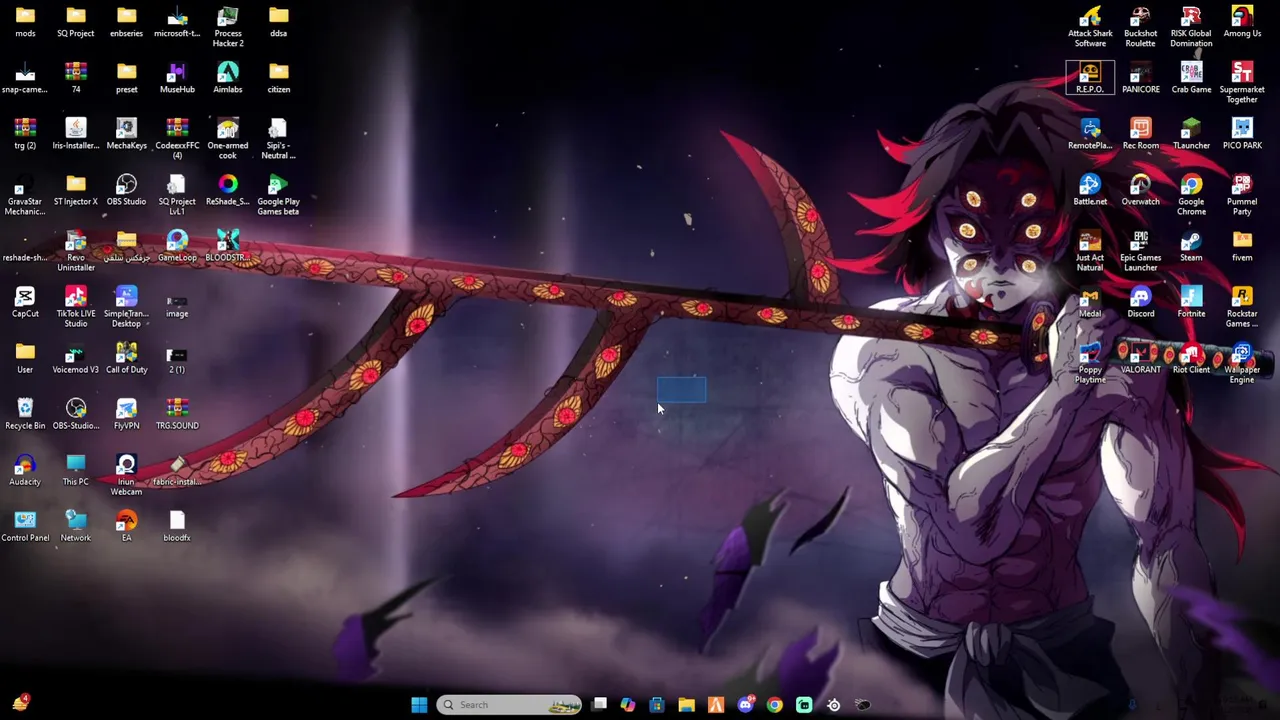Select the This PC icon

coord(76,469)
